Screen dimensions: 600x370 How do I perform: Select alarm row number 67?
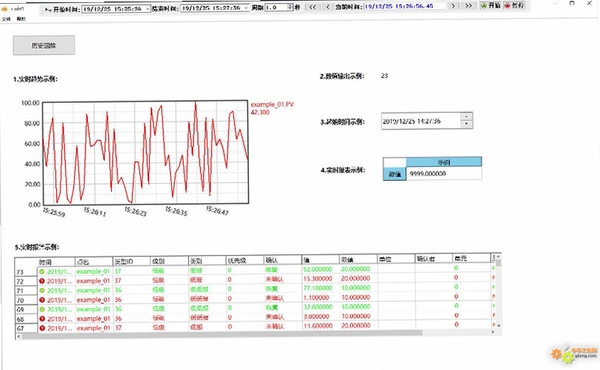click(26, 328)
